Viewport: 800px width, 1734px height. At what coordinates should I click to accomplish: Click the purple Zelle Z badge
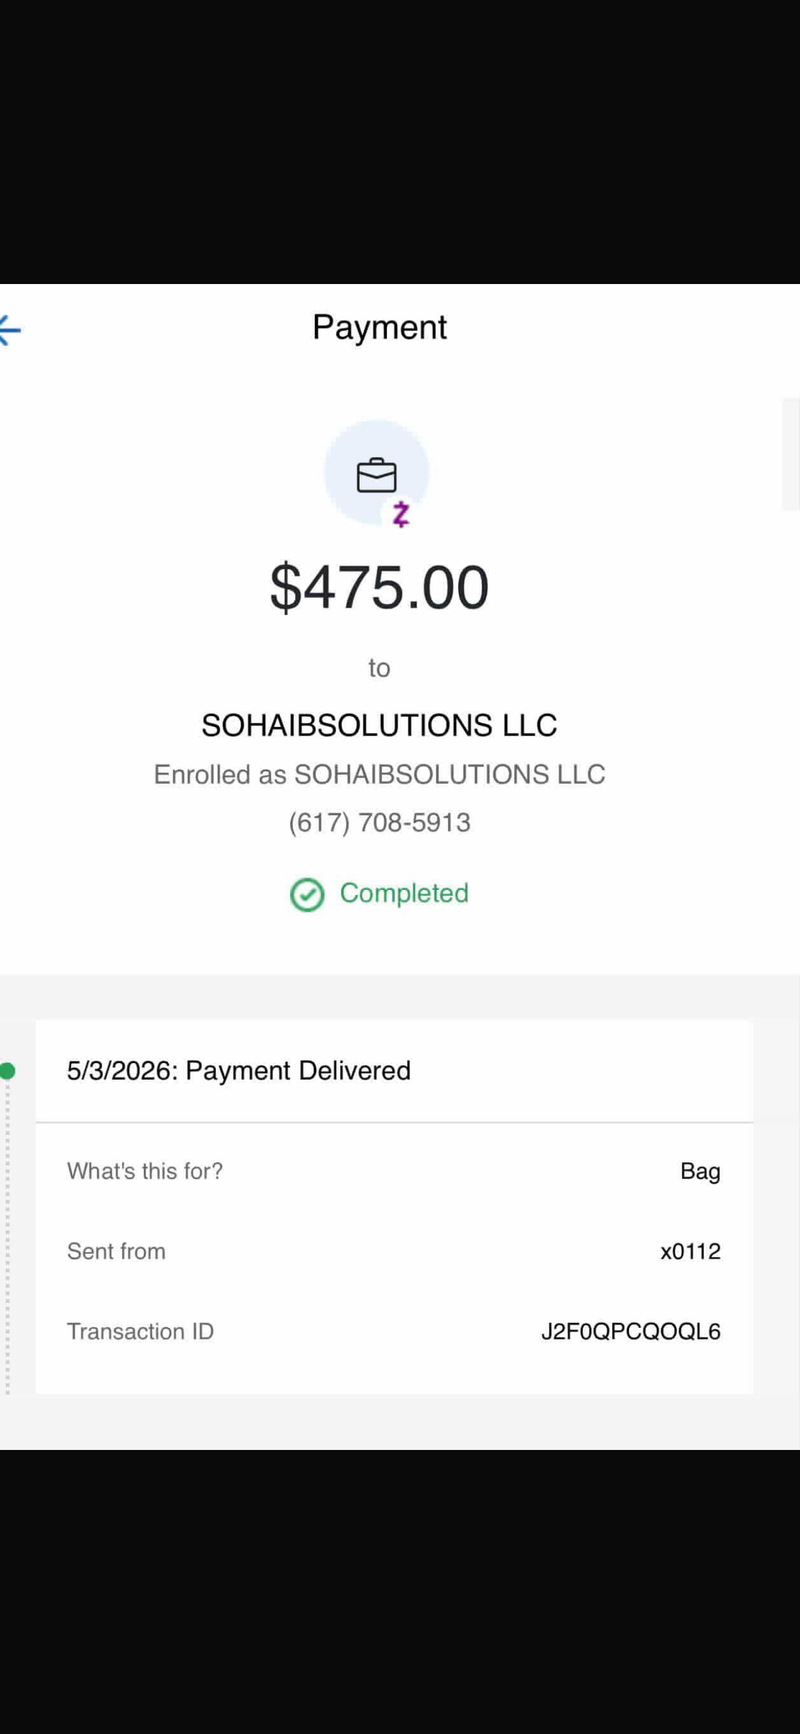pos(401,514)
